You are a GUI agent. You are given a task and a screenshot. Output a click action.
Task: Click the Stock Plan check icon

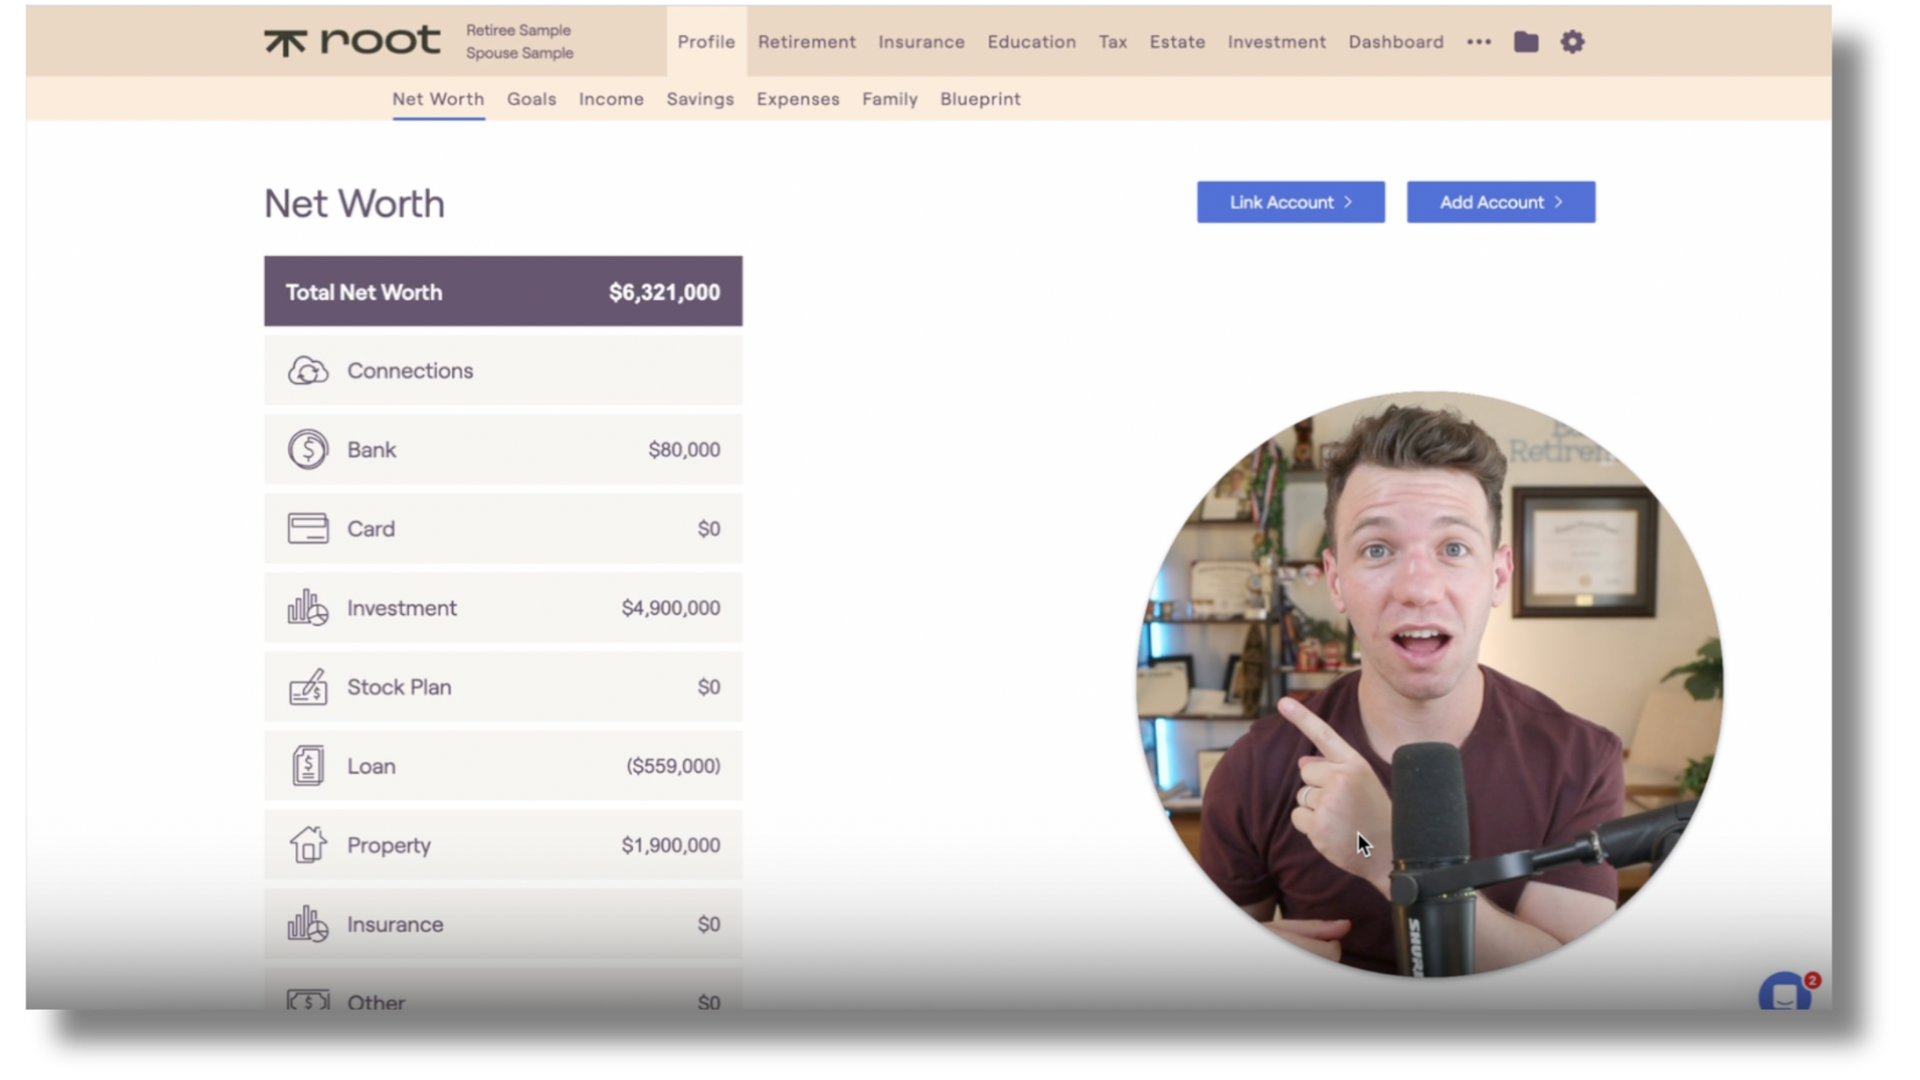click(308, 687)
